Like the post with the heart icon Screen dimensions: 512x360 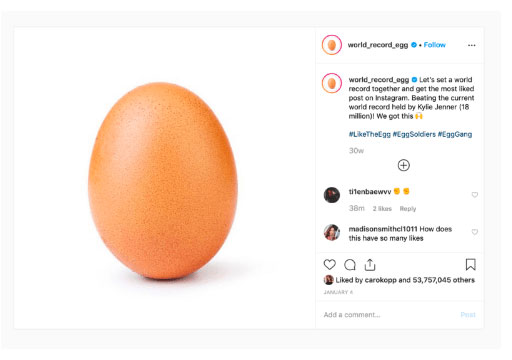pyautogui.click(x=329, y=265)
